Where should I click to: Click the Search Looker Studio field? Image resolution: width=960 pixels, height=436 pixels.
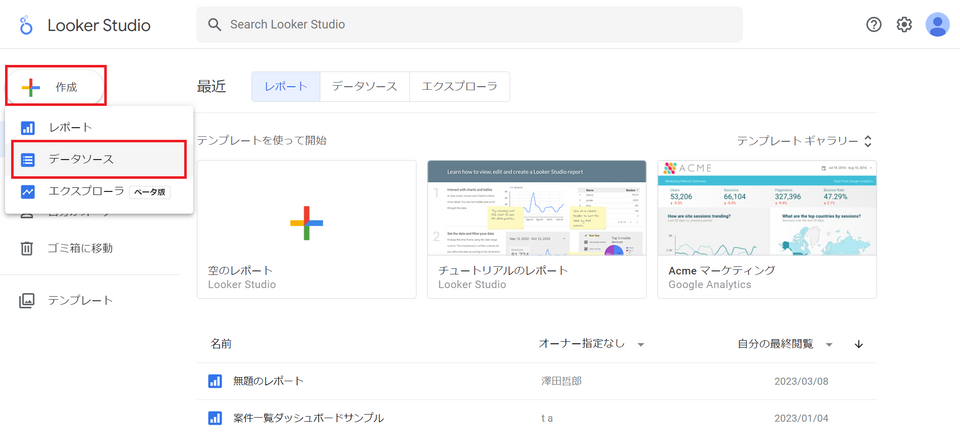pos(469,24)
